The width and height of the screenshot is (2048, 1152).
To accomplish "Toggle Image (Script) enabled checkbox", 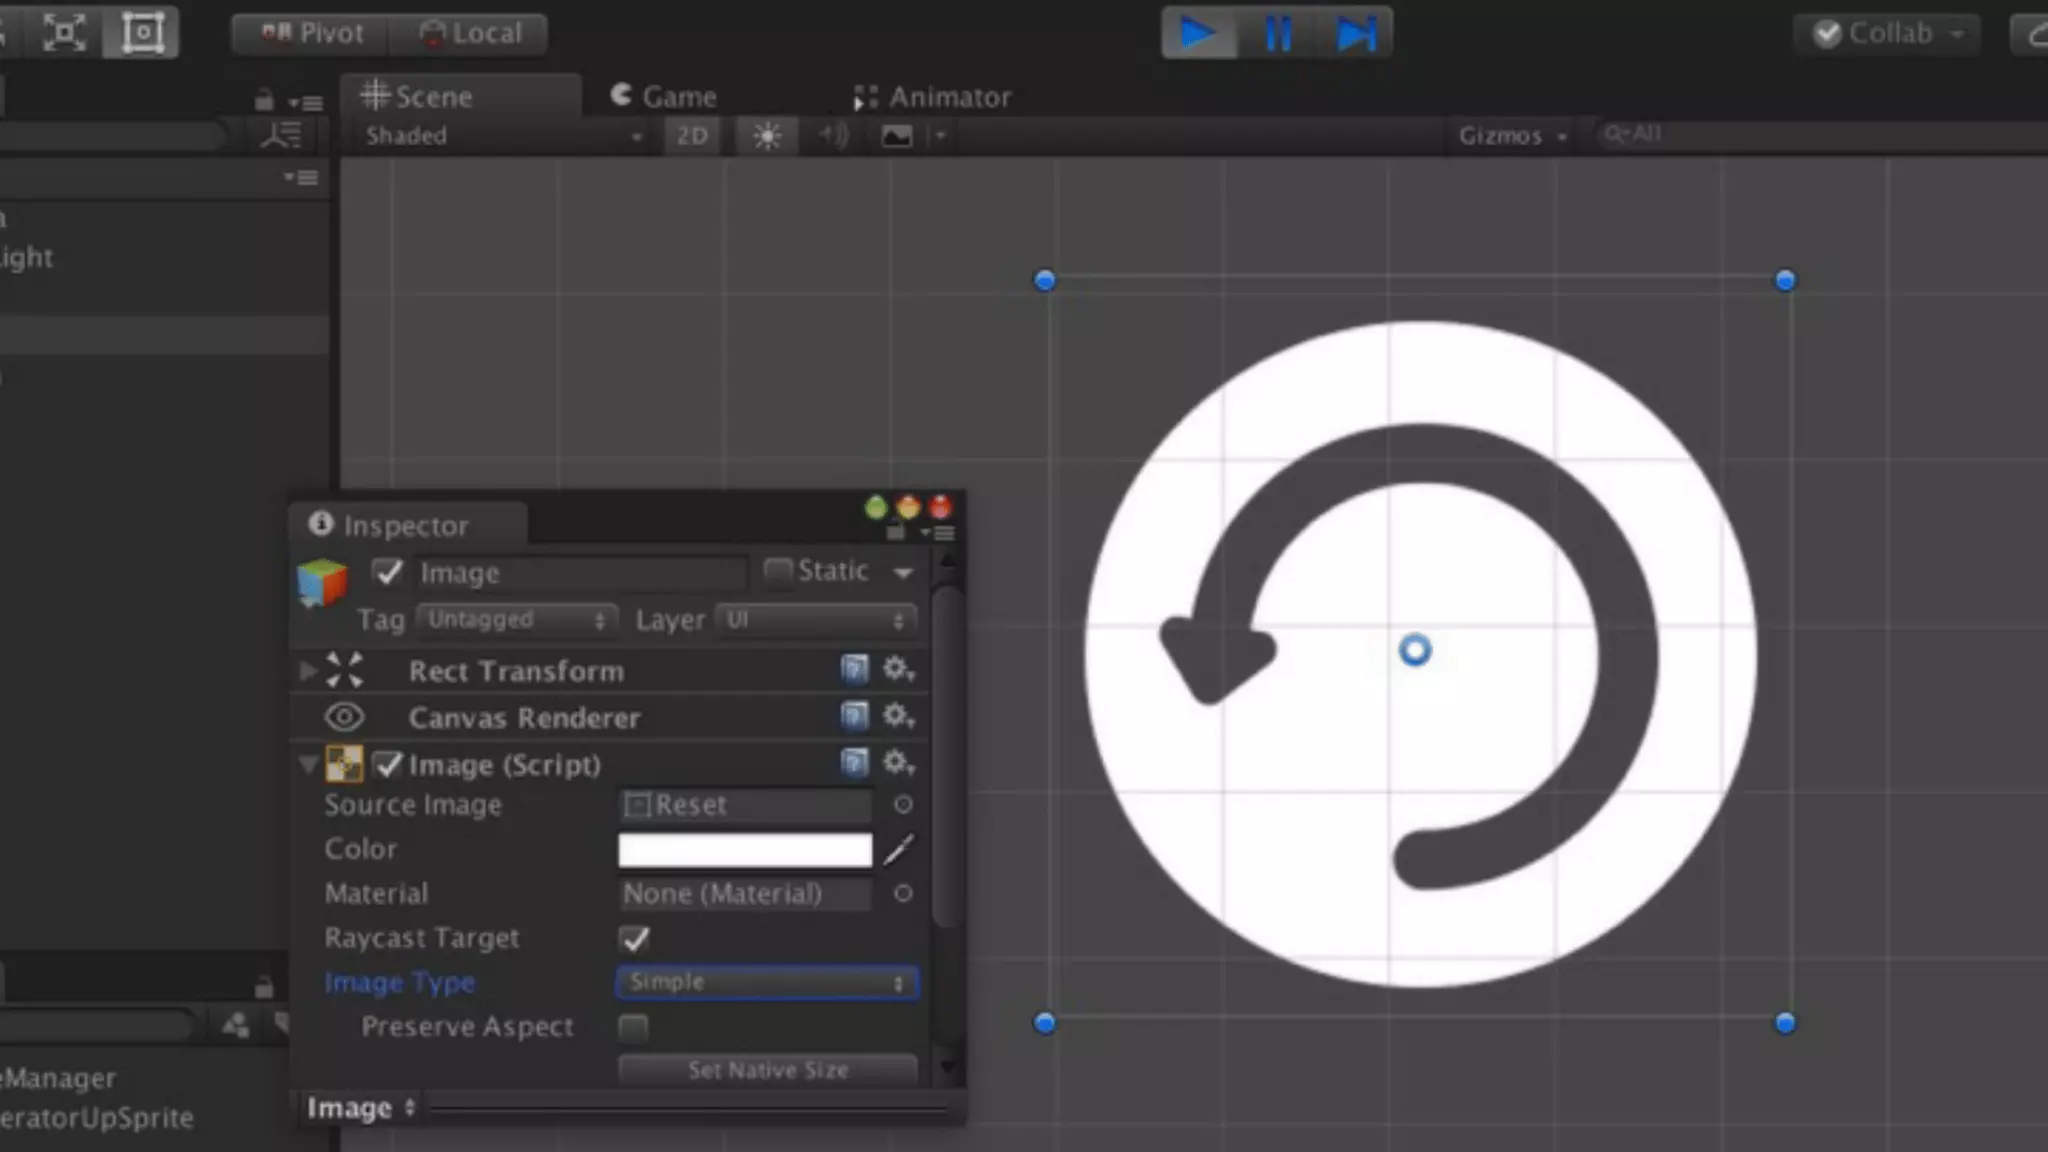I will 388,765.
